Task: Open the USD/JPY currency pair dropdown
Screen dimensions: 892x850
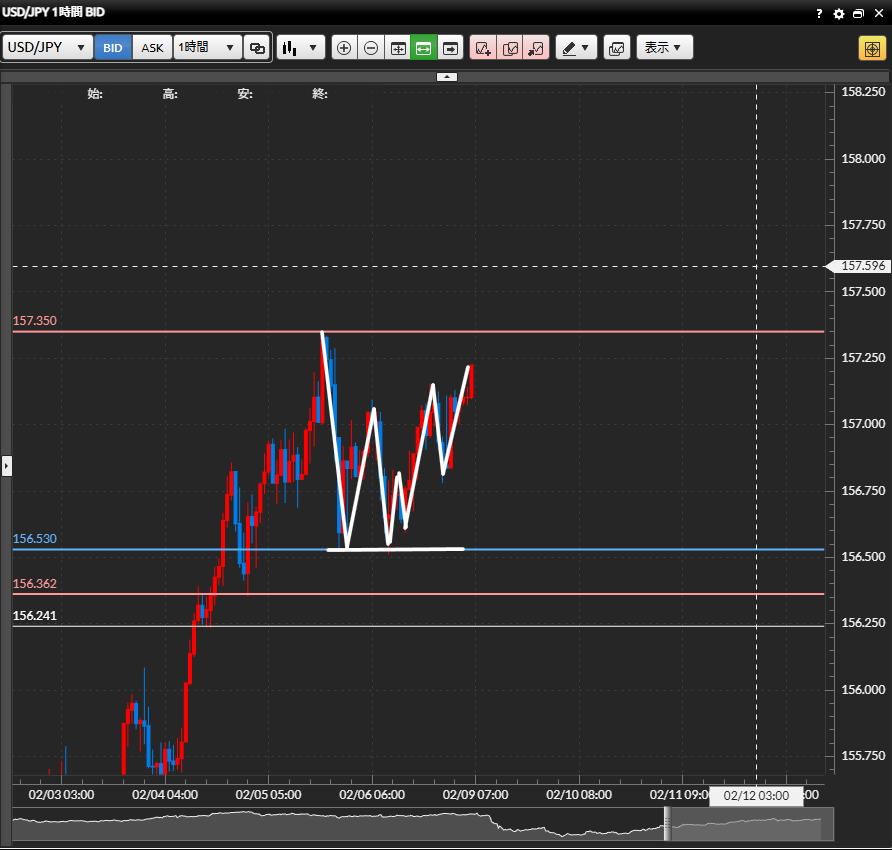Action: point(48,48)
